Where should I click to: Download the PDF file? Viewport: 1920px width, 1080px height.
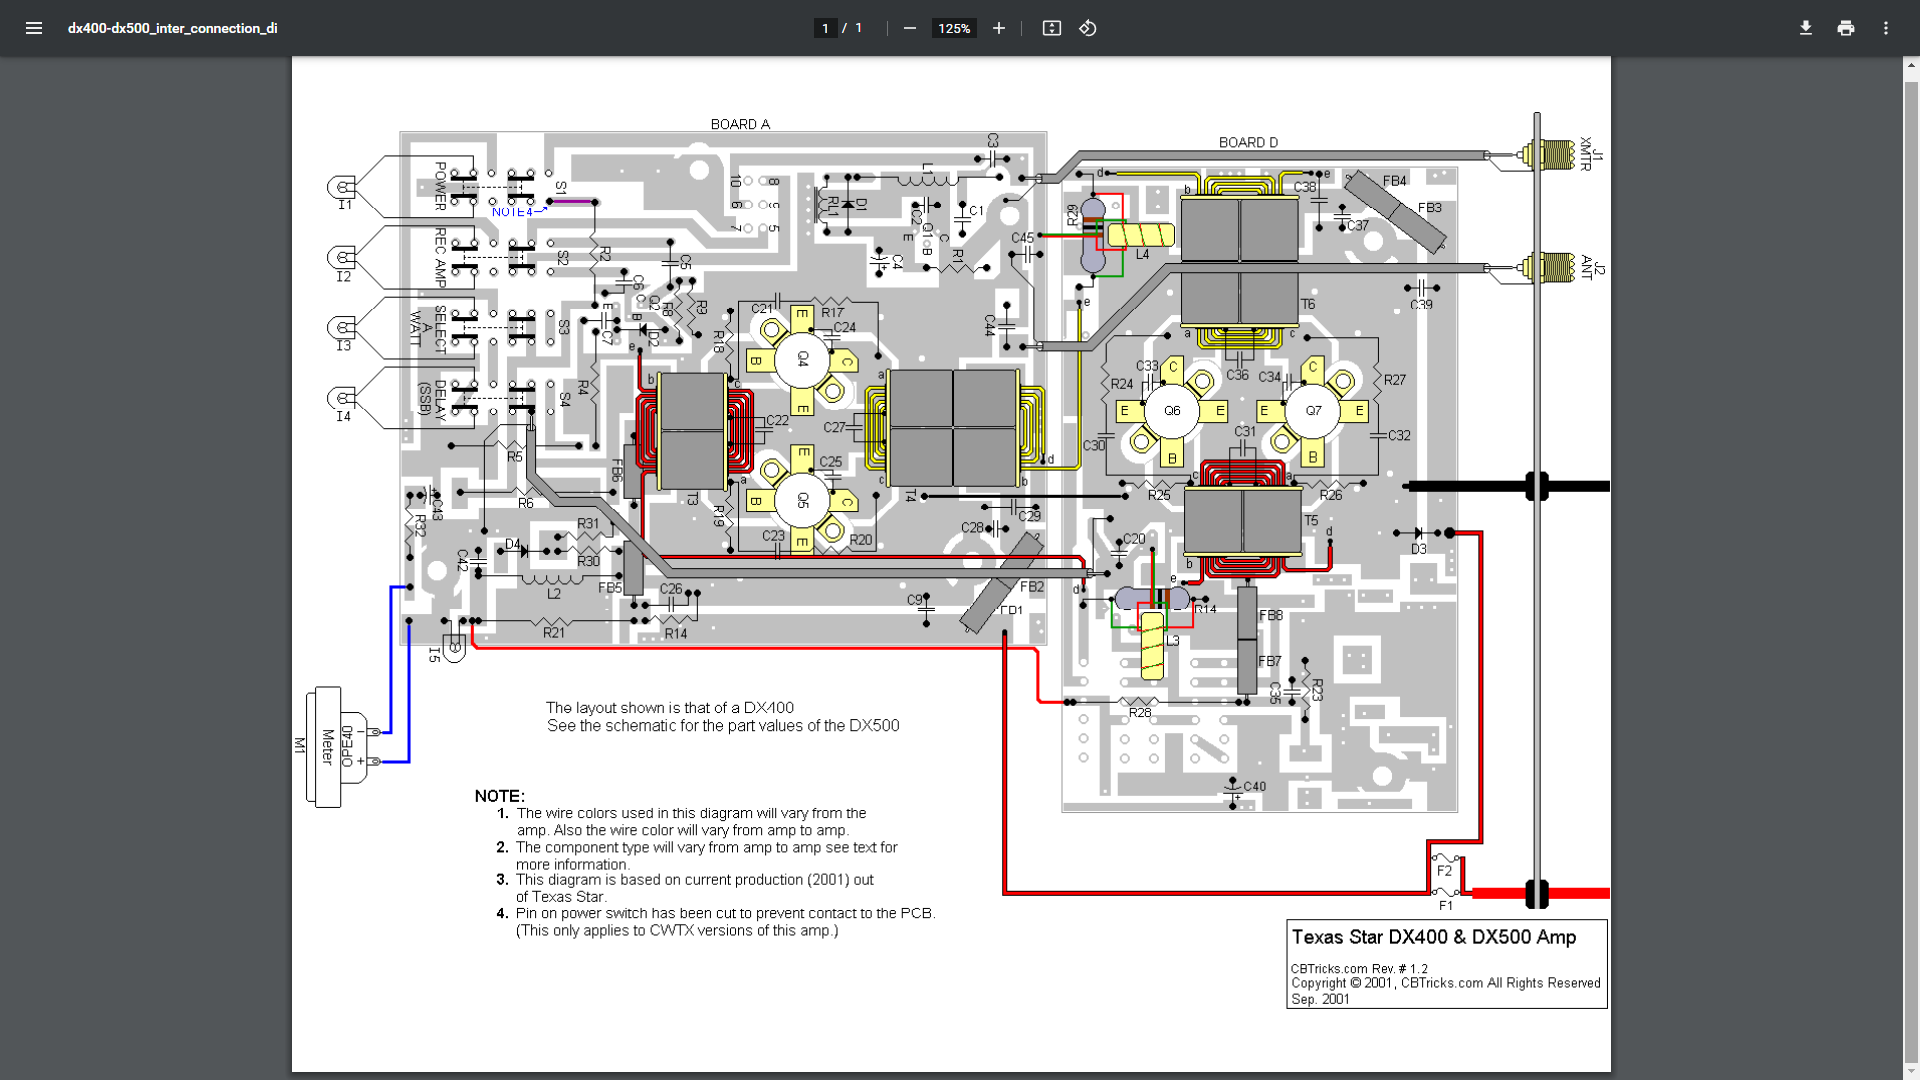pyautogui.click(x=1805, y=28)
